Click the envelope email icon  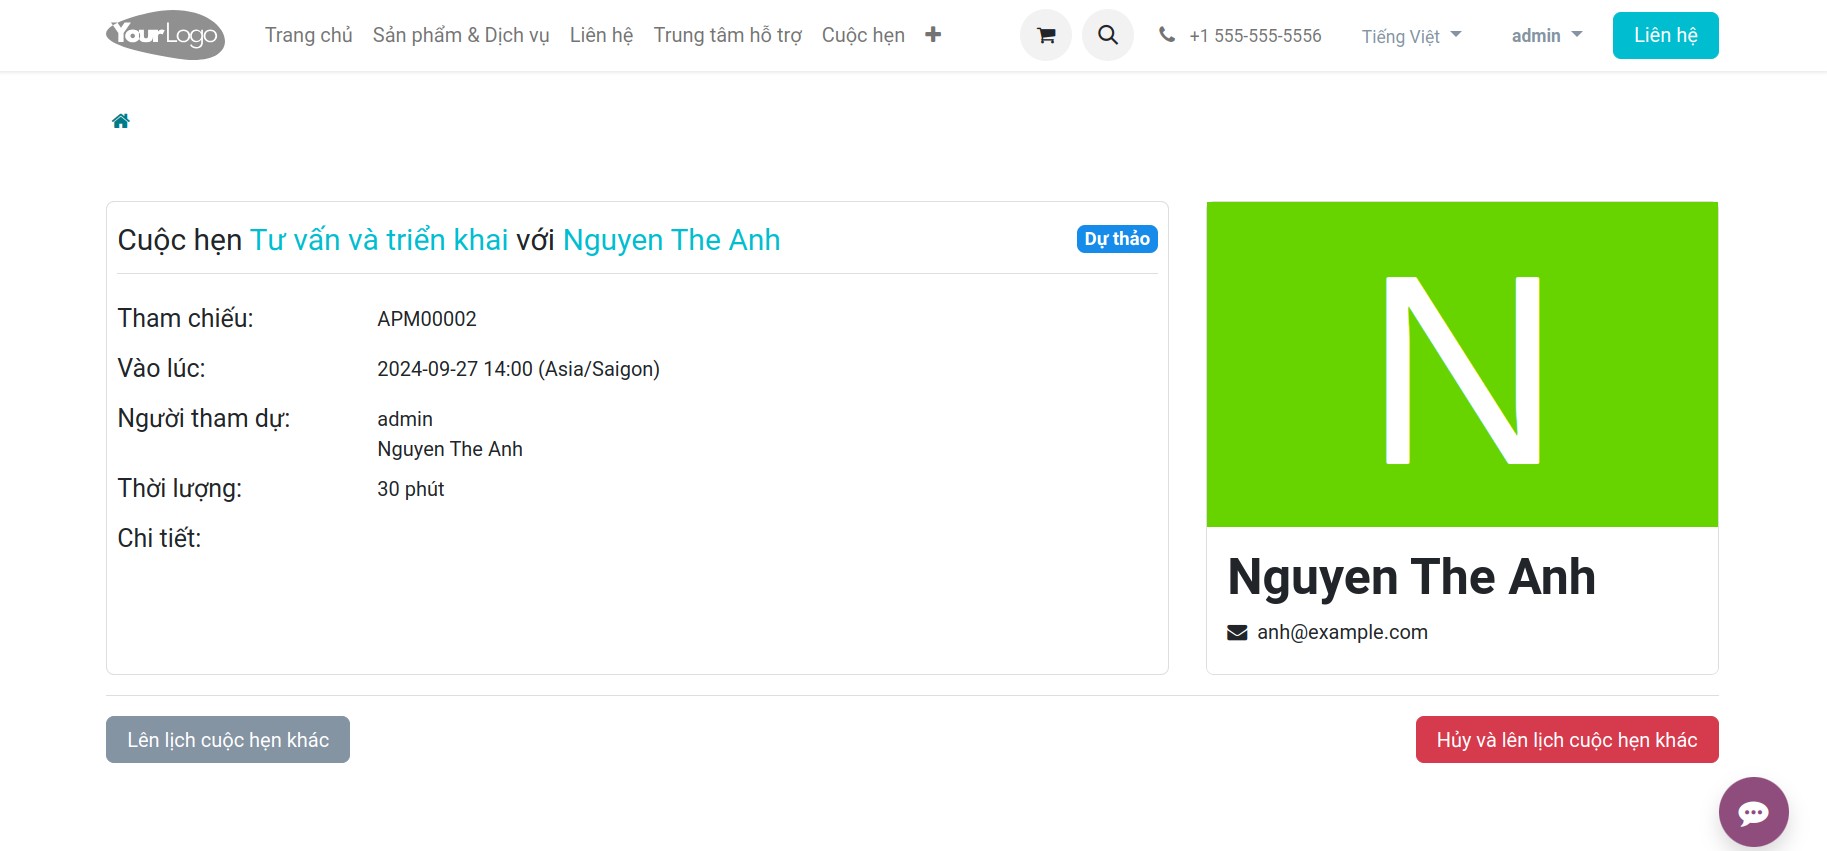(x=1237, y=632)
